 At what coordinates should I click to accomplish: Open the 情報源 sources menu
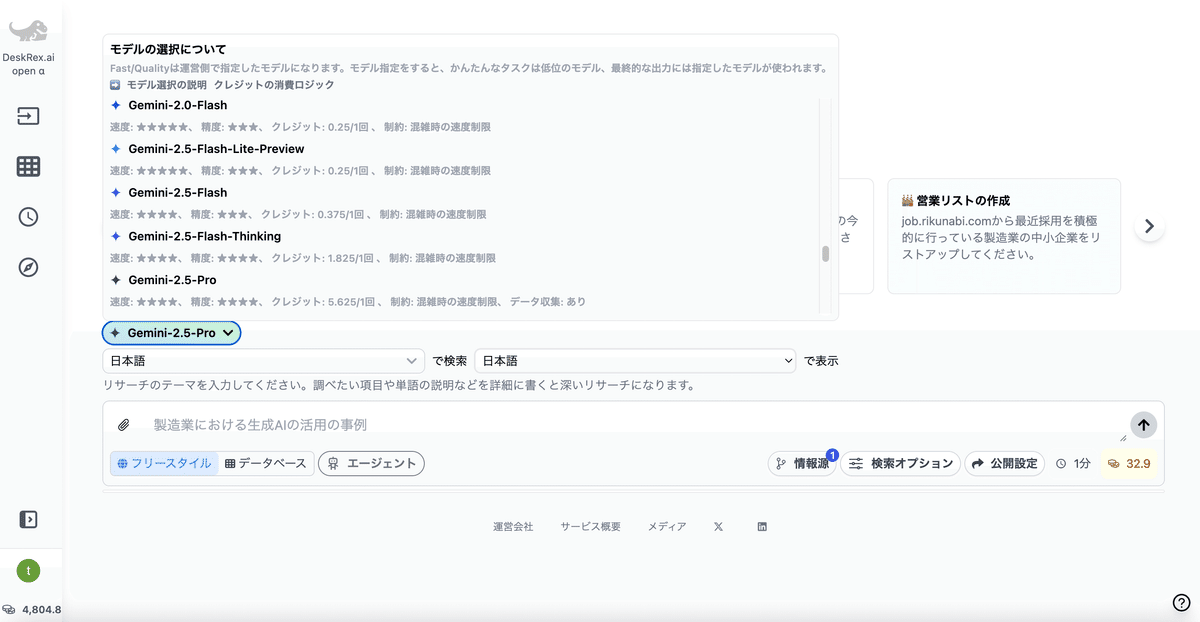pos(802,463)
